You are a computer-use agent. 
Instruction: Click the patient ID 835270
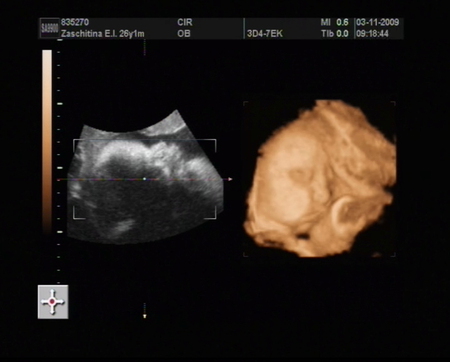pos(75,22)
